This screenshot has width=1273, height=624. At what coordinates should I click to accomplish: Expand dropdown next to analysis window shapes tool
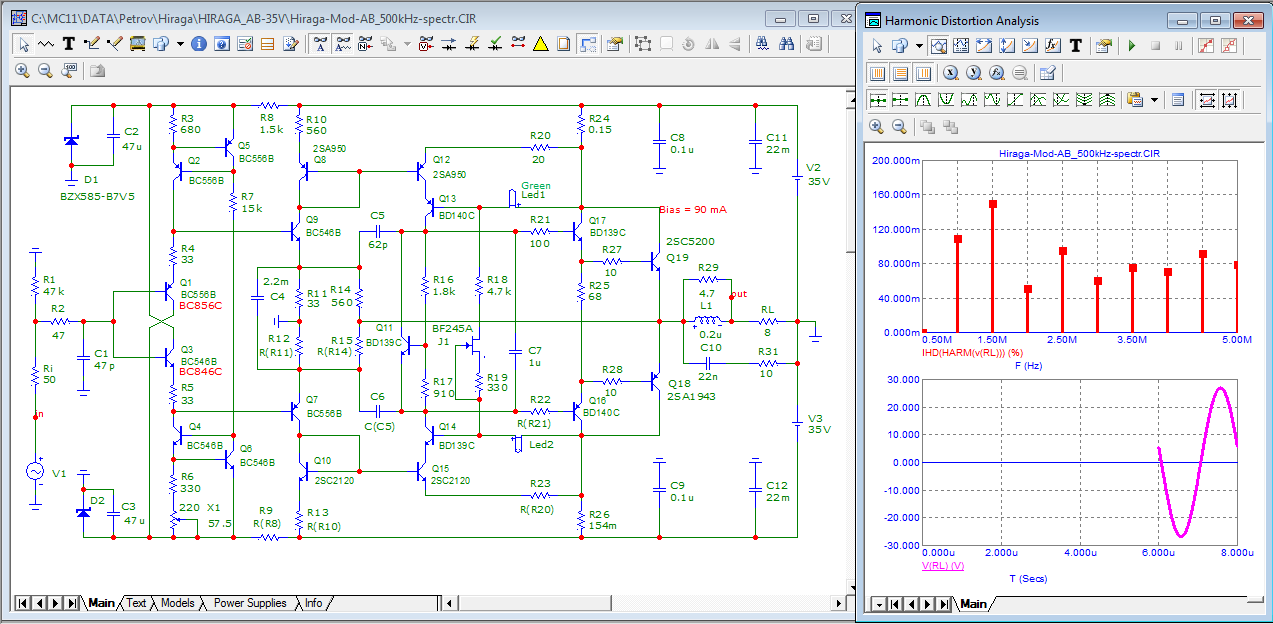pyautogui.click(x=918, y=46)
